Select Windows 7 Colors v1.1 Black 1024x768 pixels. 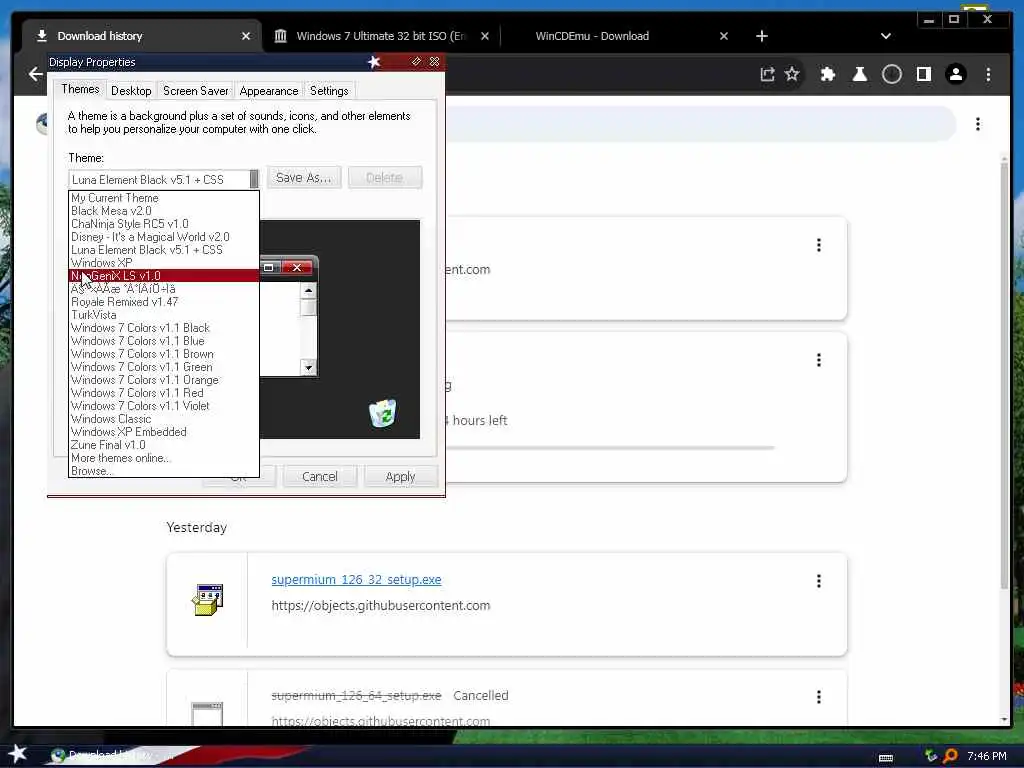click(x=163, y=328)
